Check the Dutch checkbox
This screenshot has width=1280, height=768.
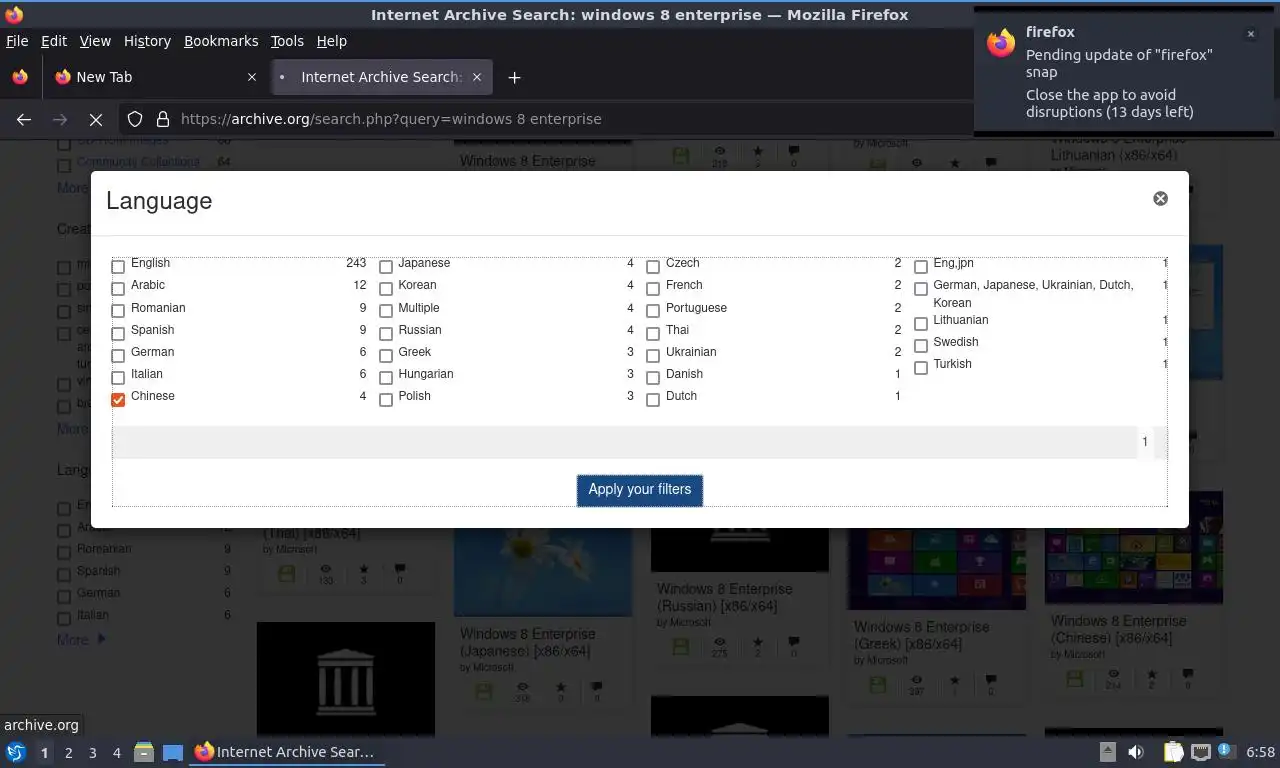[x=653, y=399]
